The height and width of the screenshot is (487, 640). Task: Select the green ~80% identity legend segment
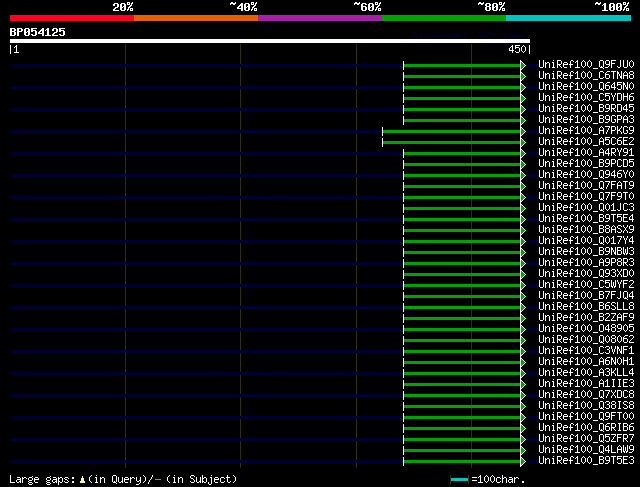tap(444, 18)
